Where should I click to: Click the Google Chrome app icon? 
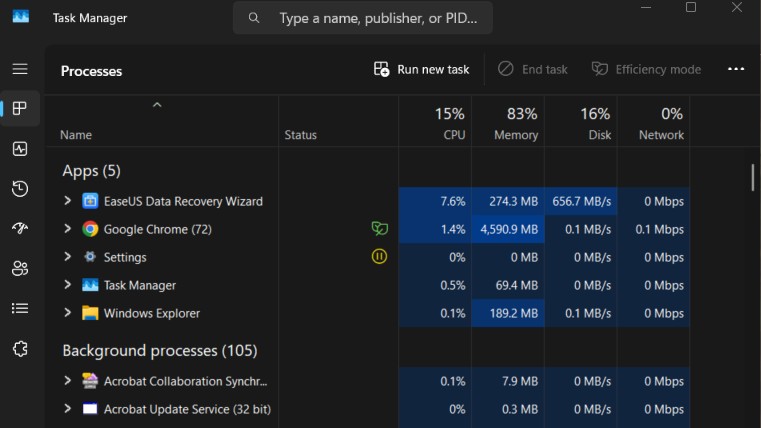point(90,229)
